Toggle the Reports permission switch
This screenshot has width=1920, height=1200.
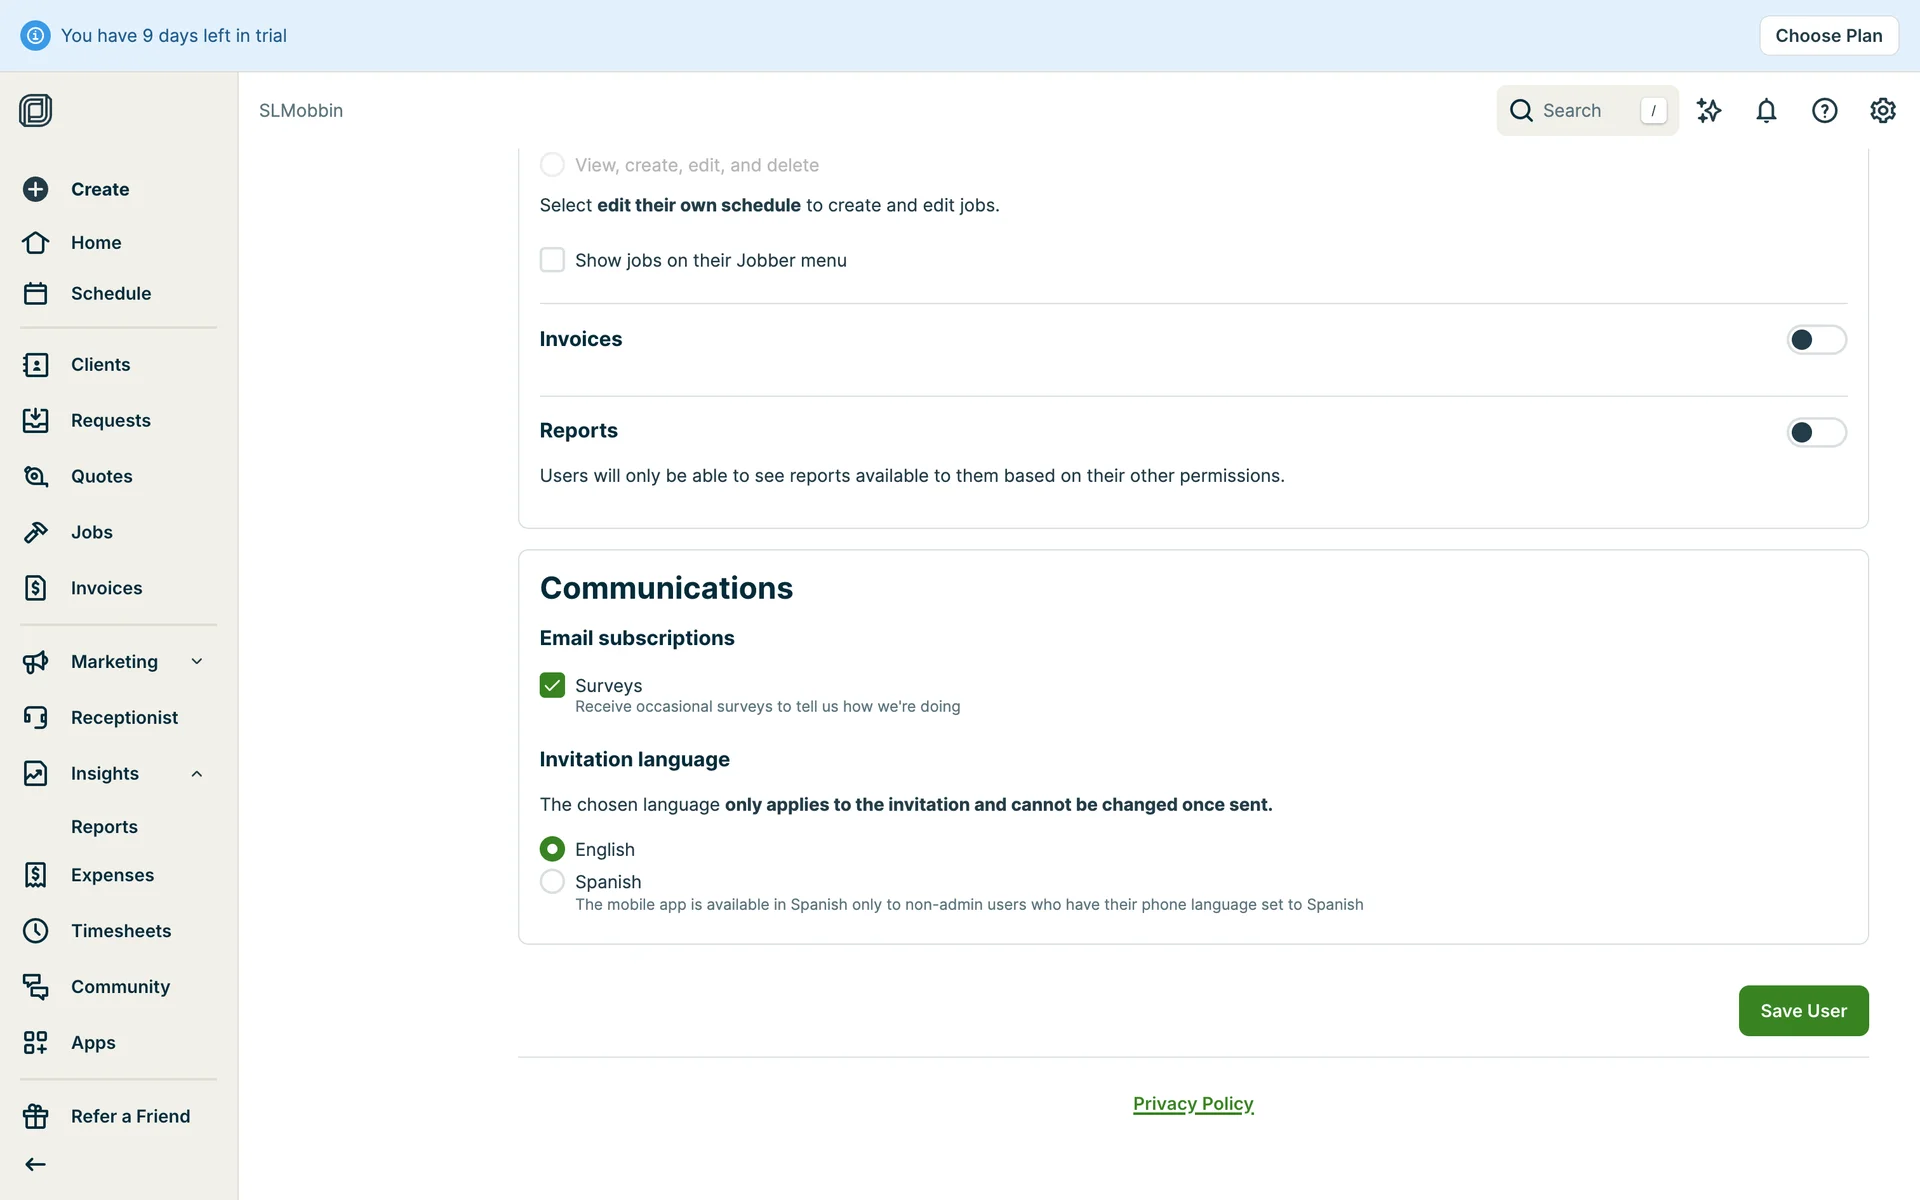click(x=1816, y=432)
